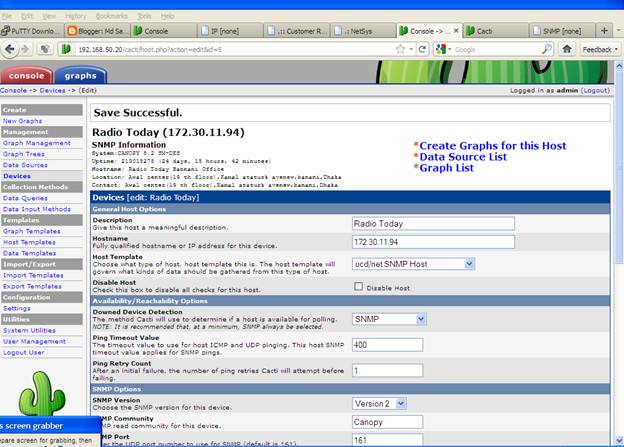
Task: Open the SNMP Version dropdown
Action: point(379,404)
